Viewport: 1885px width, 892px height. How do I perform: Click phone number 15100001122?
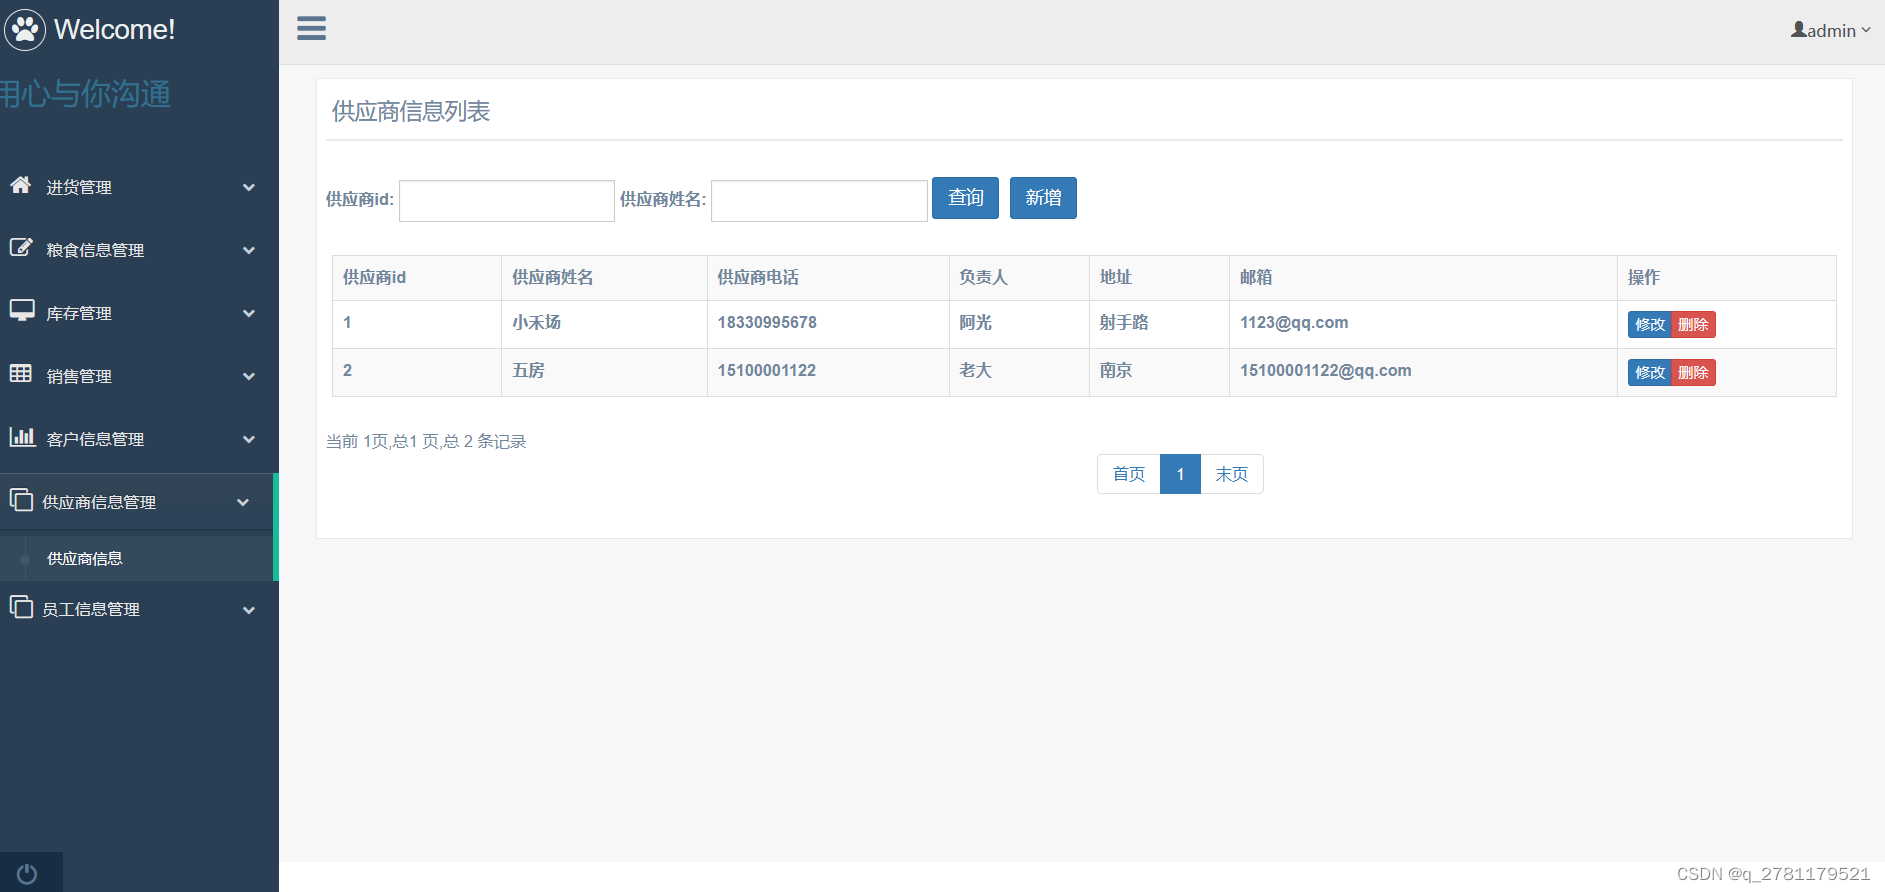767,370
